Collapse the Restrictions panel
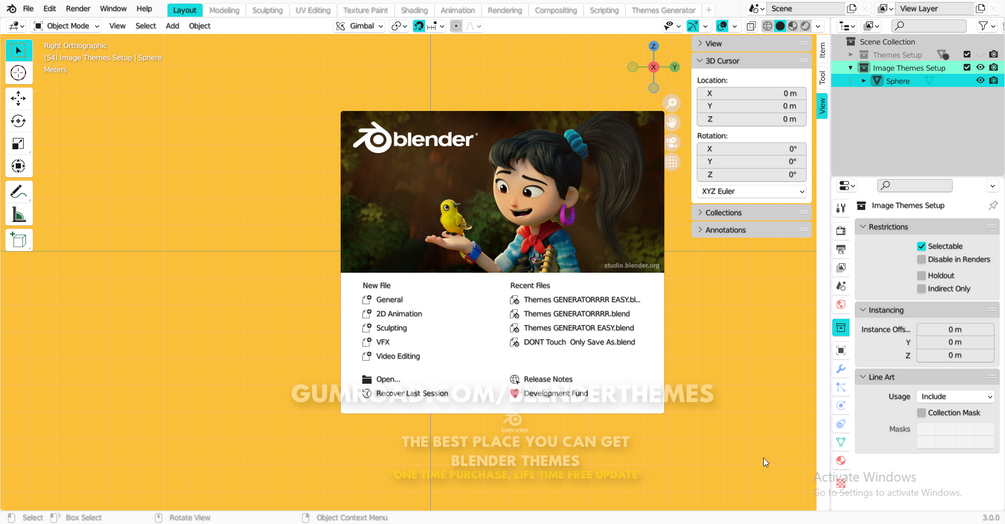Viewport: 1005px width, 524px height. pos(927,227)
